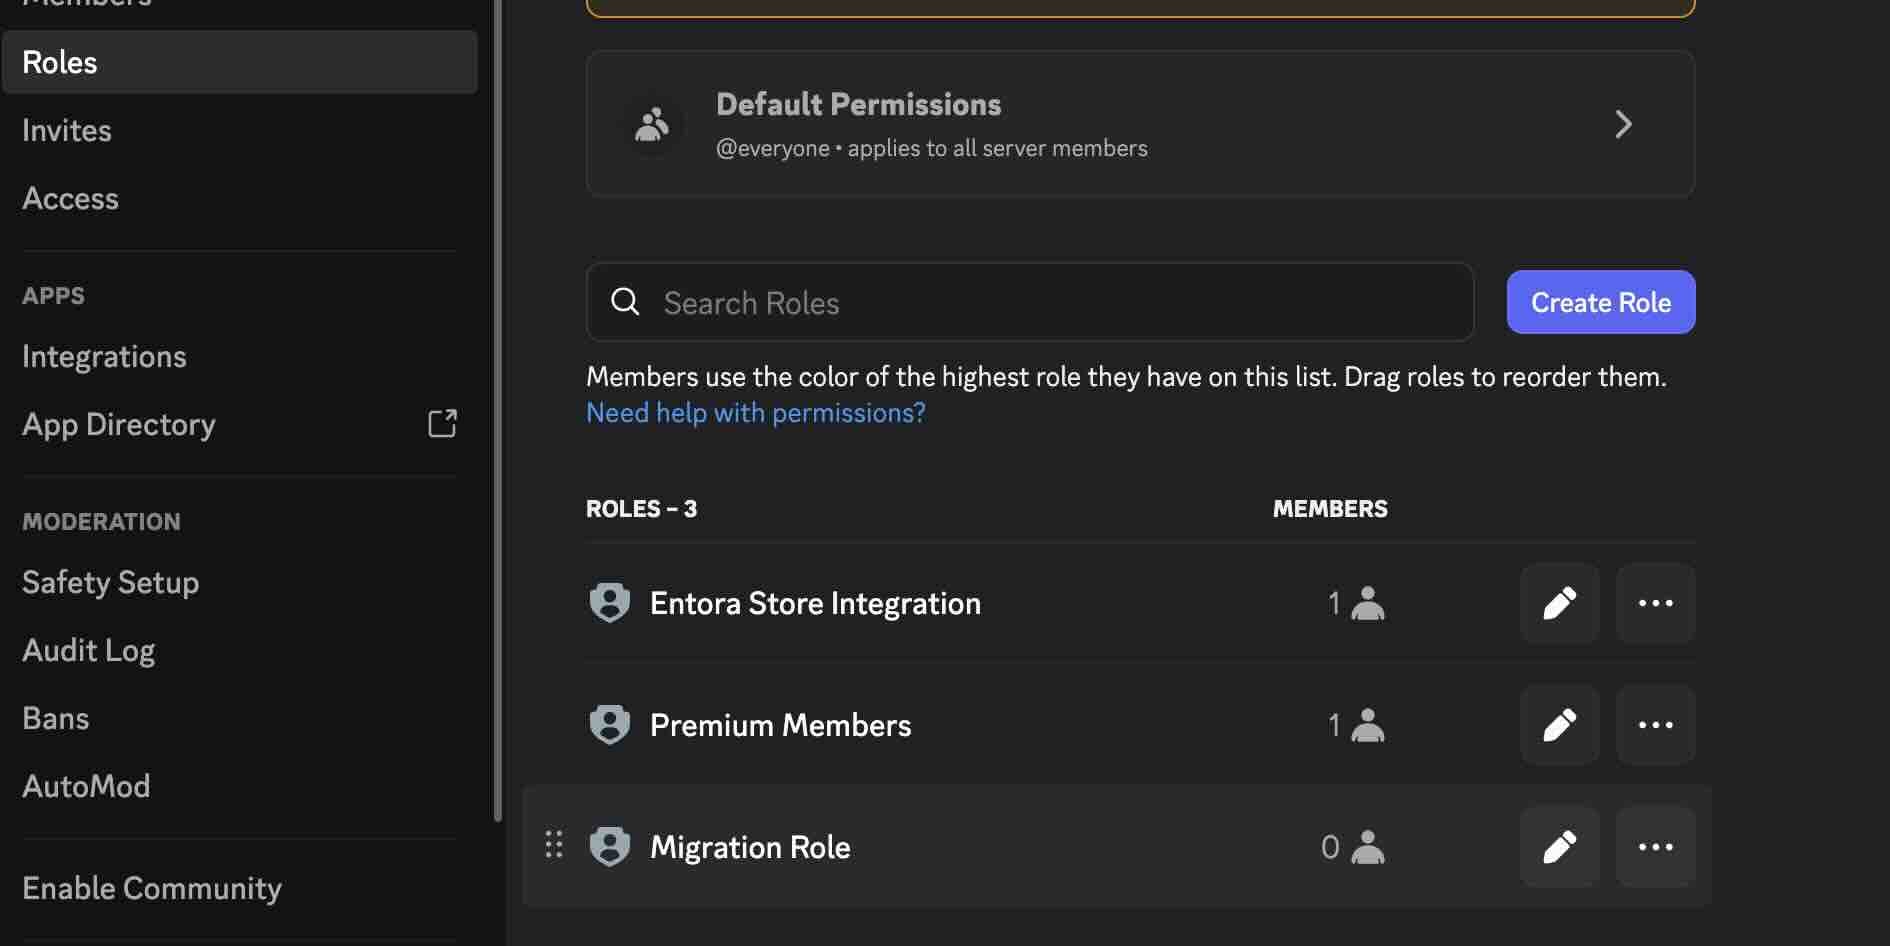Click the search magnifier icon in Search Roles
Image resolution: width=1890 pixels, height=946 pixels.
(x=625, y=301)
